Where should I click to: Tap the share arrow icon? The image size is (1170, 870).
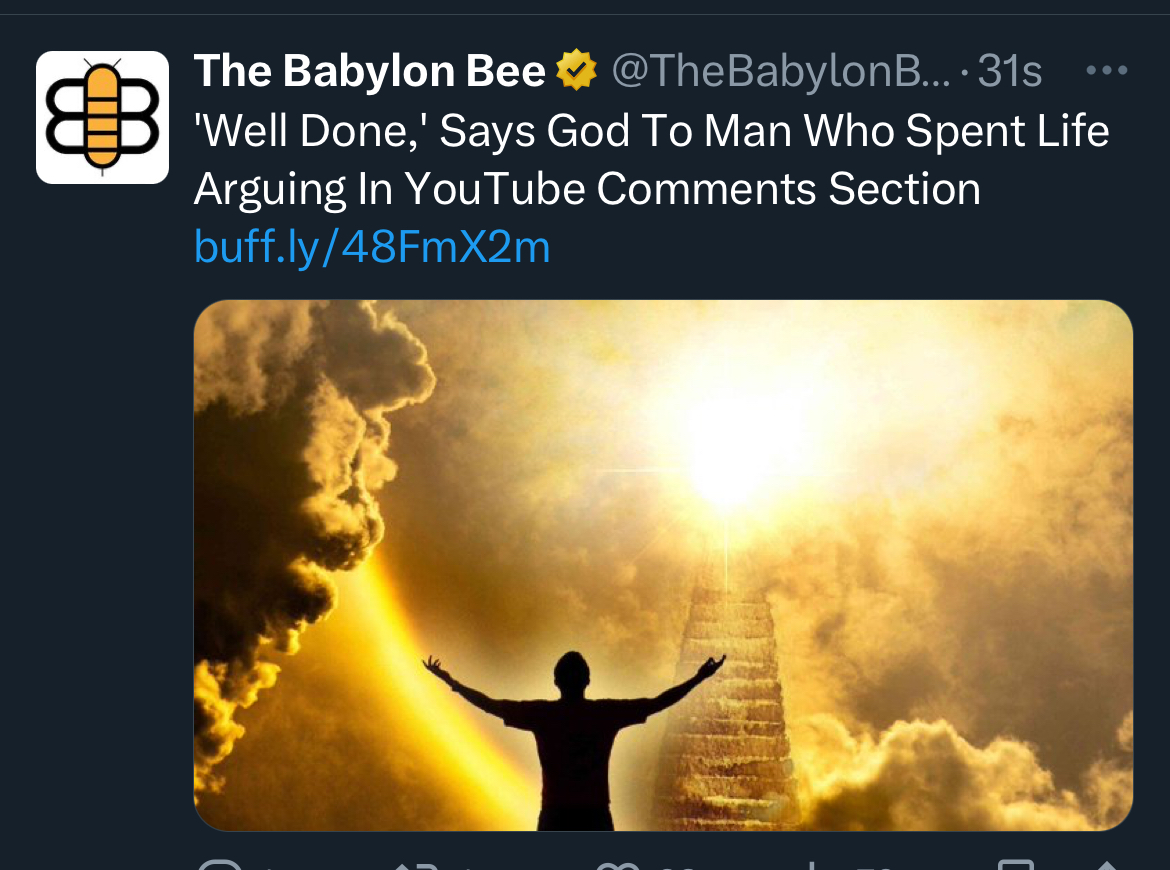[1108, 866]
